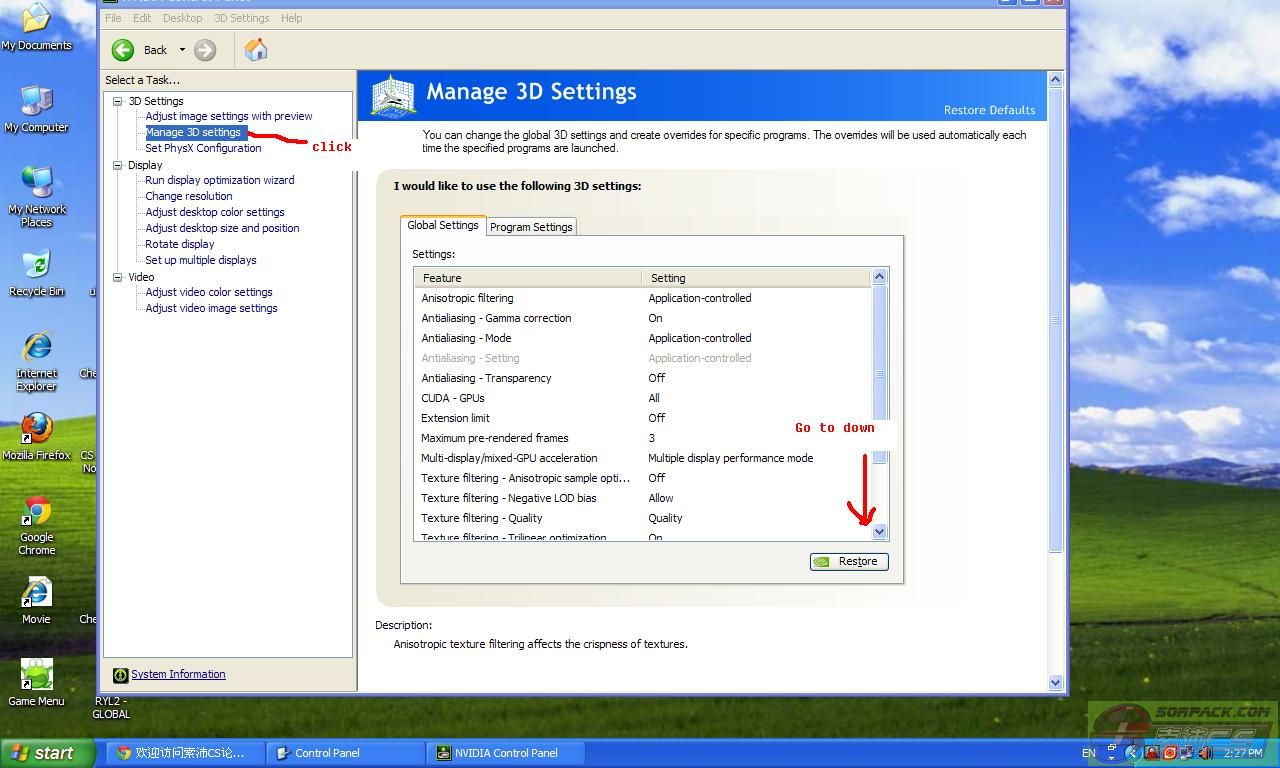Click the green Back arrow icon
1280x768 pixels.
[123, 50]
